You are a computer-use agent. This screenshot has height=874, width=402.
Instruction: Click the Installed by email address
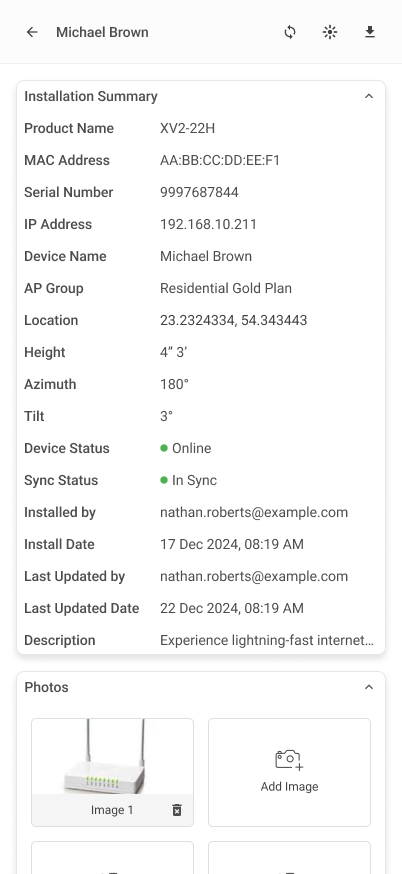click(254, 512)
